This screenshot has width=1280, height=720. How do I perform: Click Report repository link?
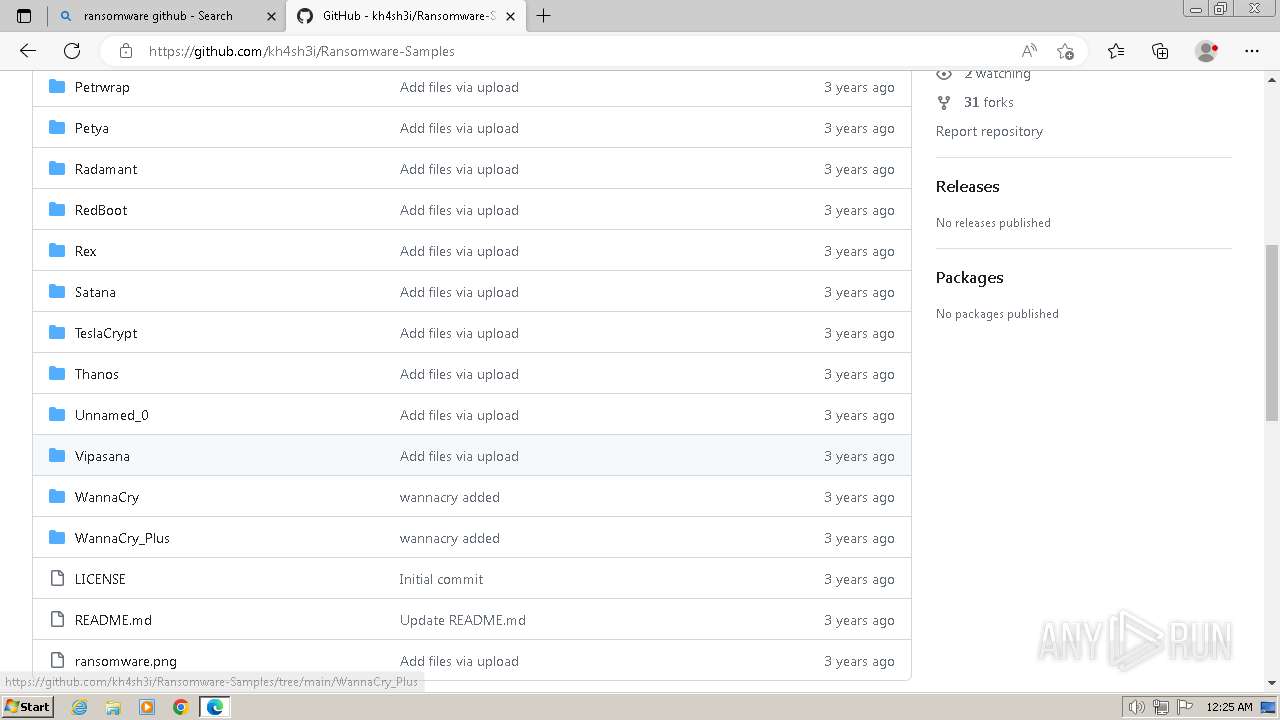989,131
